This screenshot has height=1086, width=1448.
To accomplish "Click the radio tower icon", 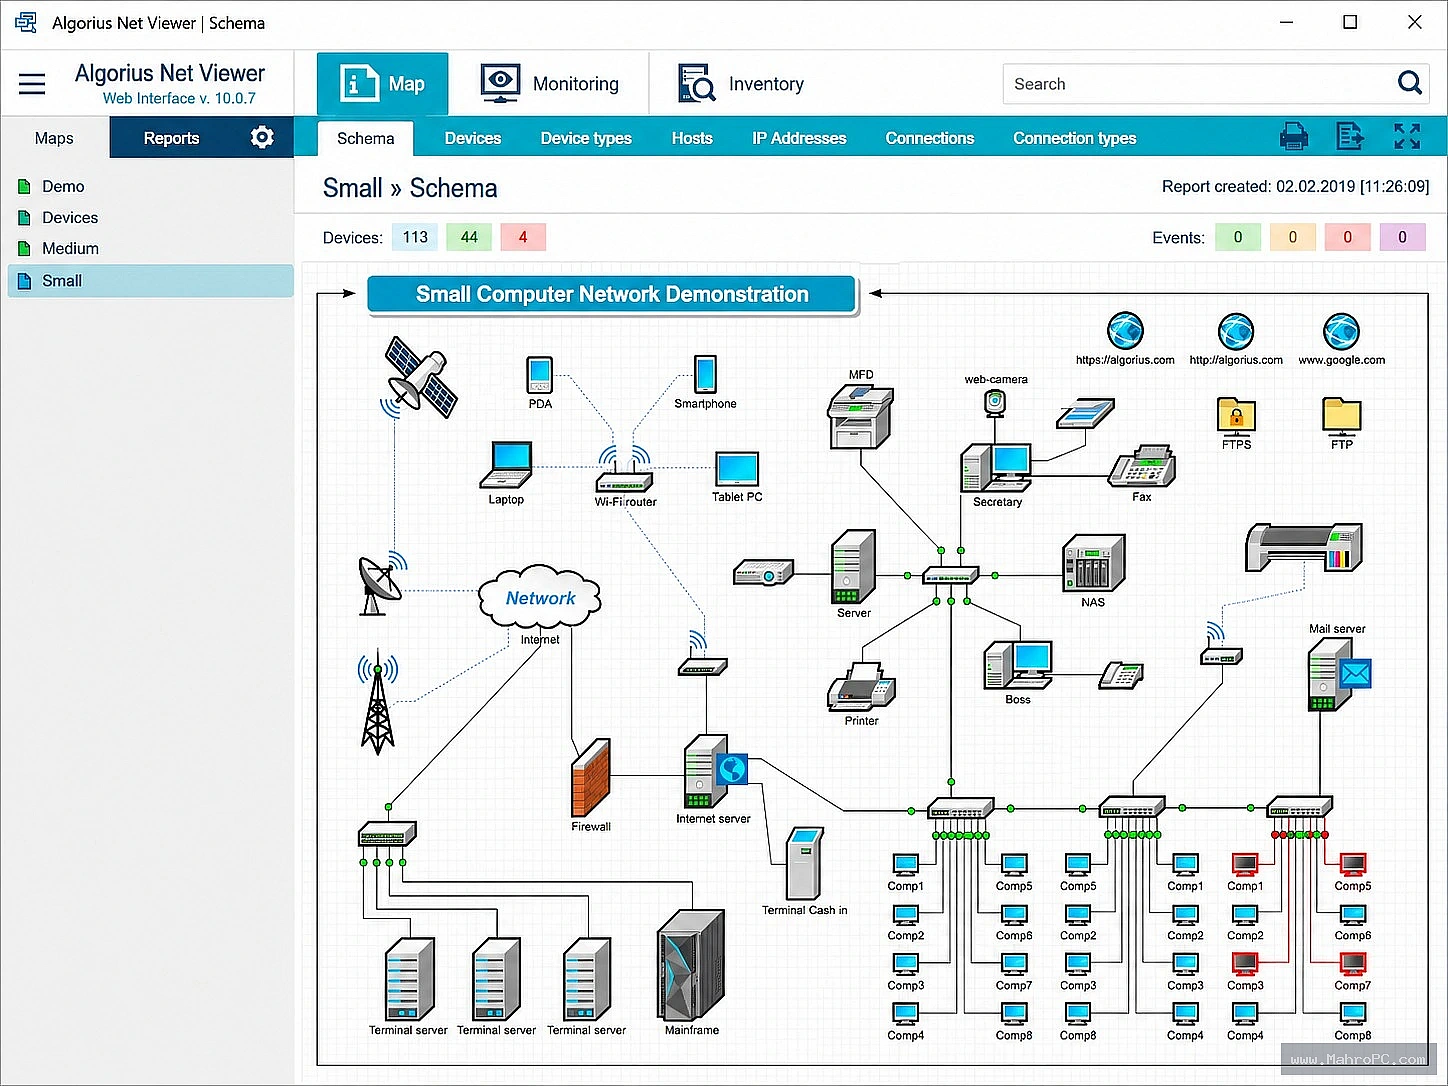I will pyautogui.click(x=377, y=701).
